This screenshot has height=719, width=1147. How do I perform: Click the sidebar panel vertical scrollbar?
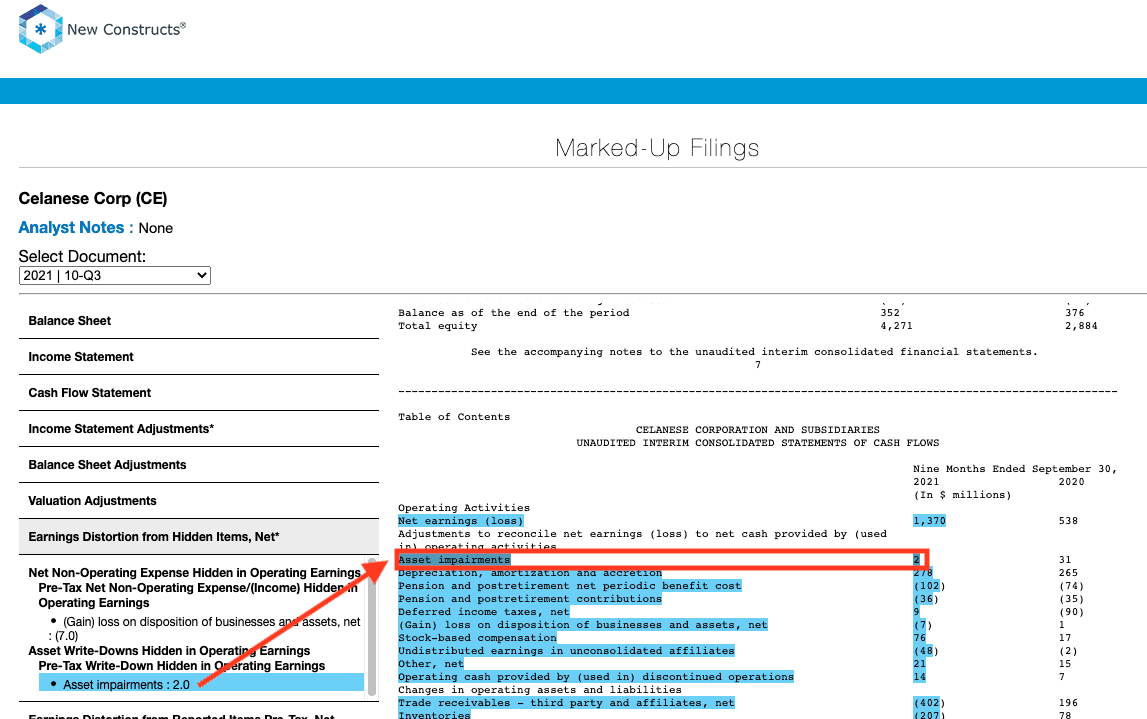(x=372, y=628)
